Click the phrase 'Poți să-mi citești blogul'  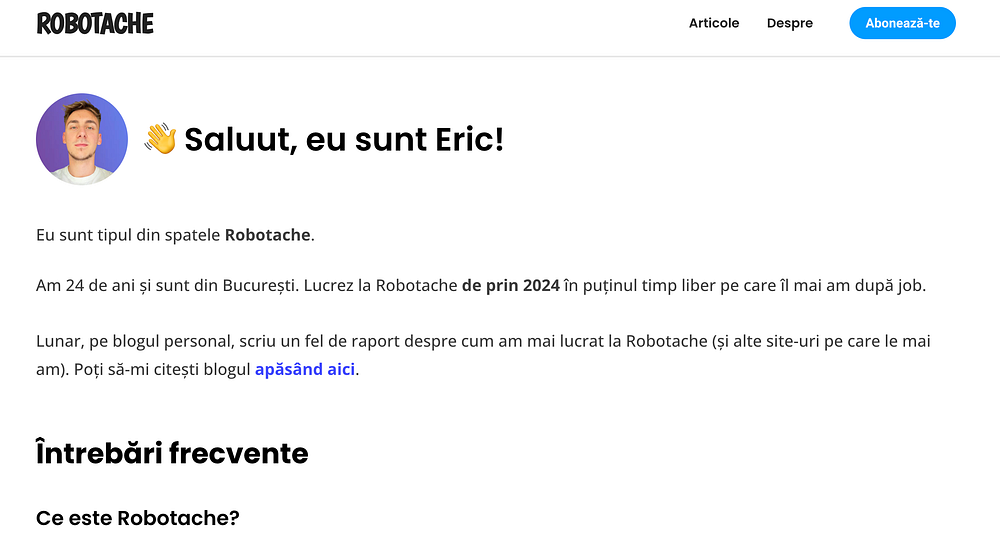coord(162,369)
